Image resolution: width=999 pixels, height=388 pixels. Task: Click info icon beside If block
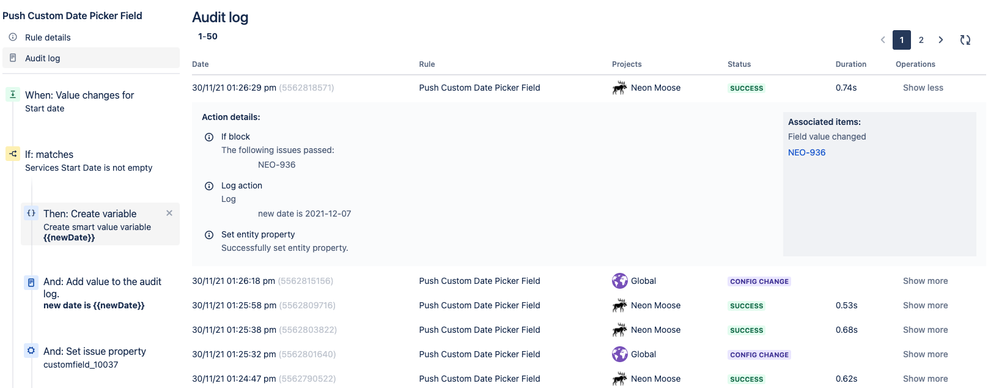coord(208,137)
